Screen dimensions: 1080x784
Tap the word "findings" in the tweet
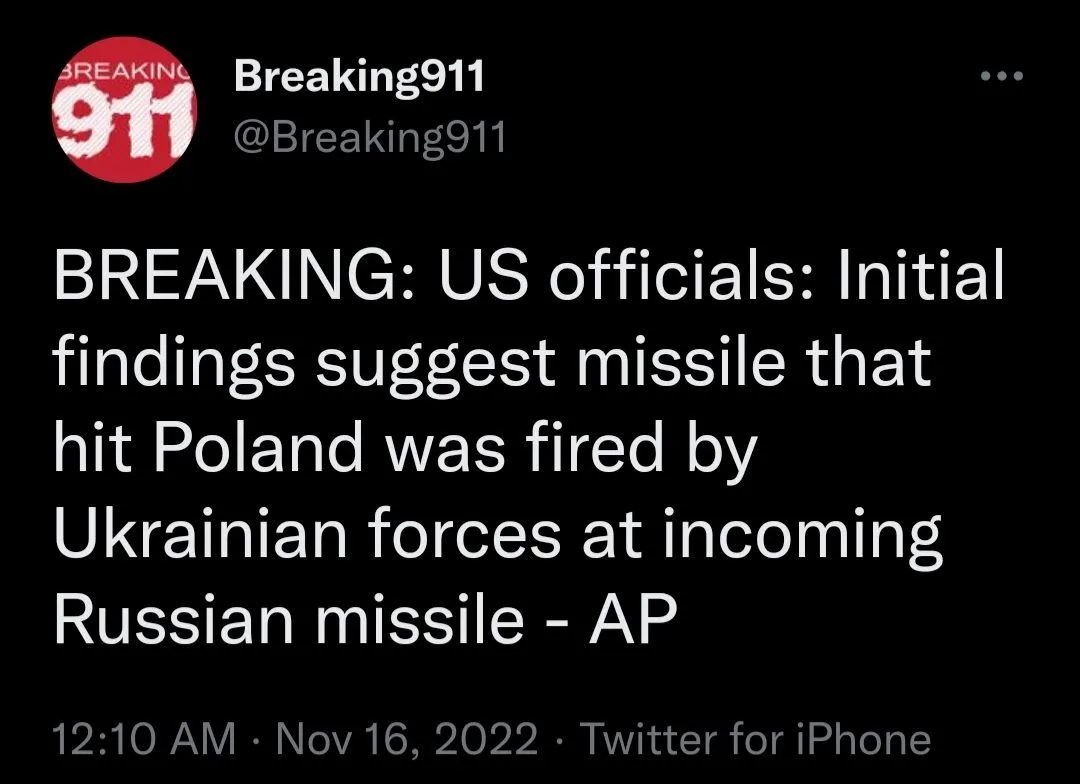click(174, 364)
